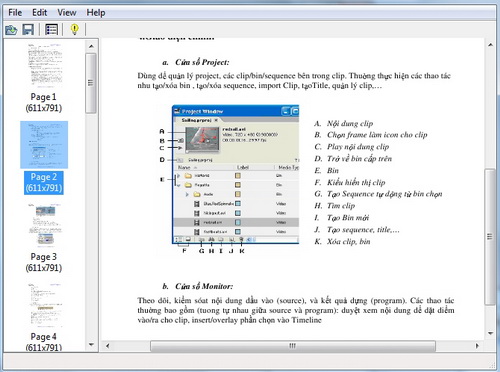Image resolution: width=500 pixels, height=372 pixels.
Task: Click legend line 'A. Nội dung clip'
Action: 344,123
